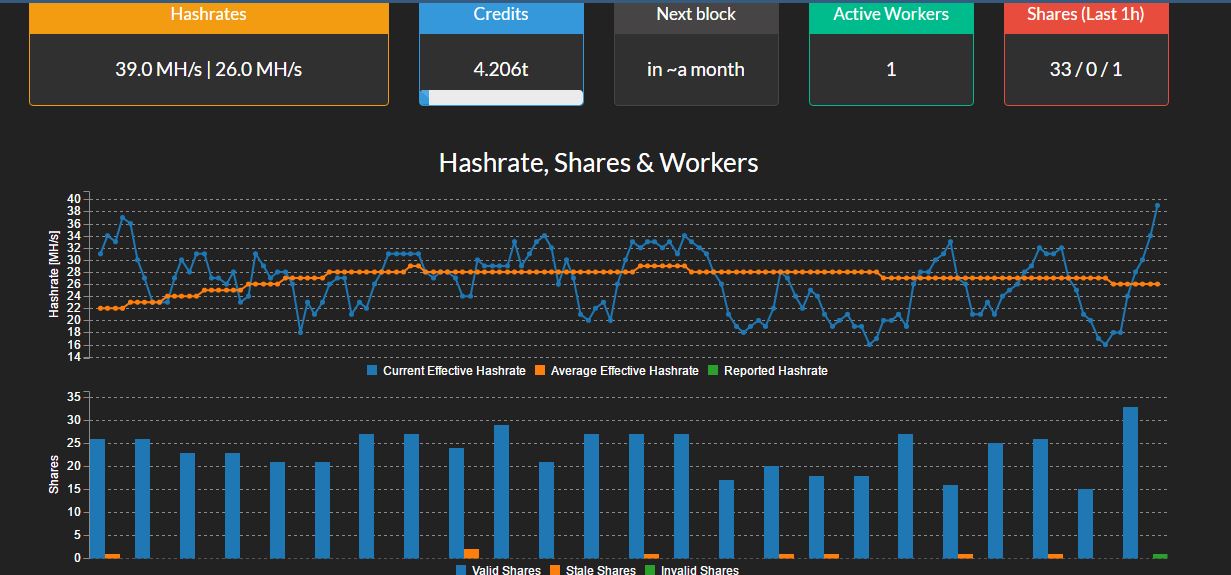Viewport: 1231px width, 575px height.
Task: Open the Active Workers card header
Action: (x=890, y=15)
